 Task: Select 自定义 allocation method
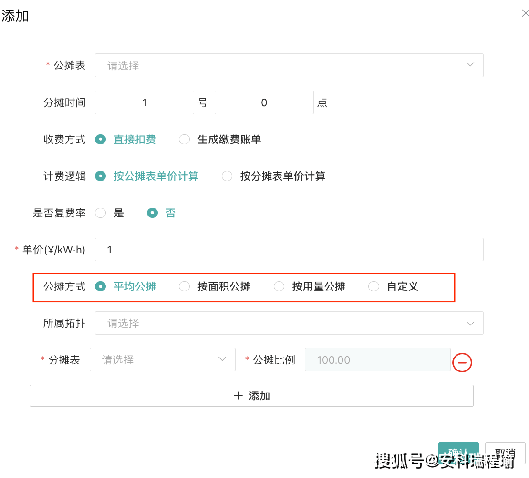(393, 286)
